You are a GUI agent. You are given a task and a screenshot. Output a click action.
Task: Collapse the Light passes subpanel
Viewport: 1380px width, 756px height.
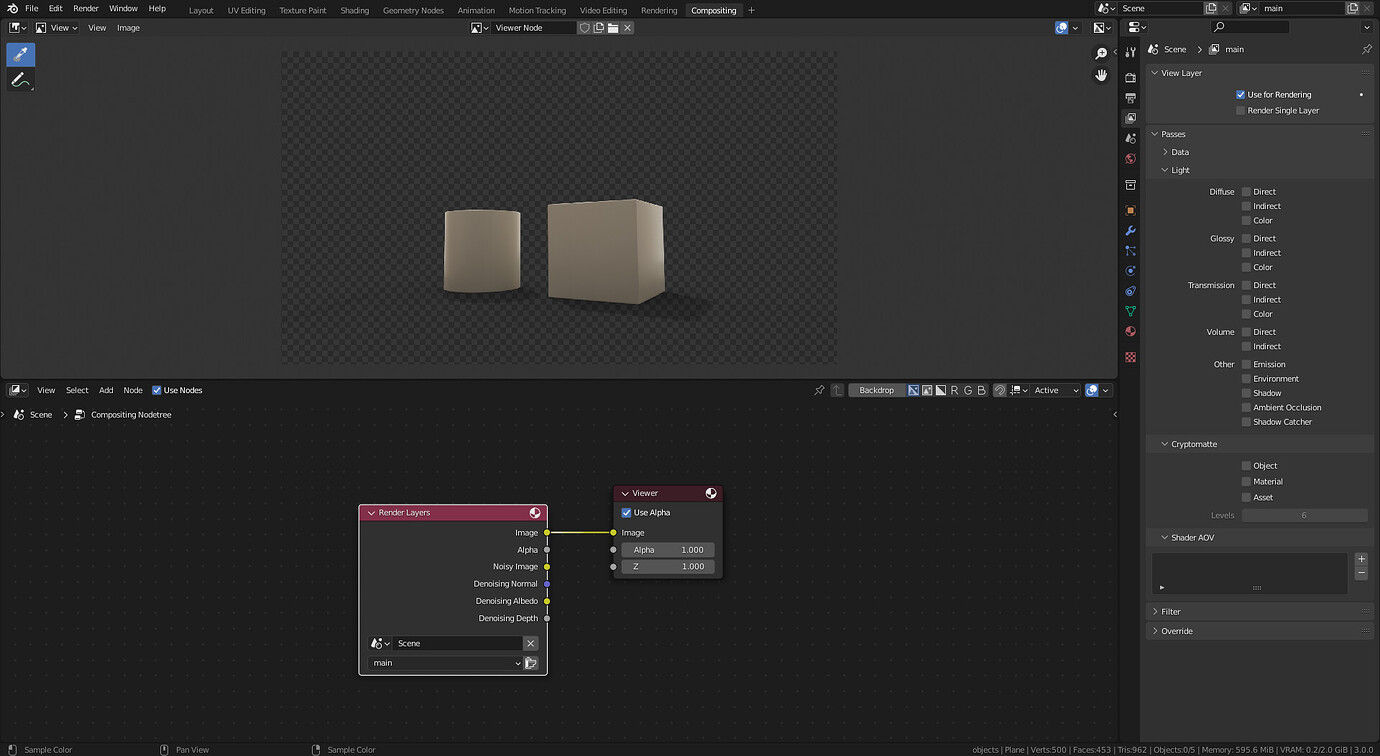point(1165,170)
